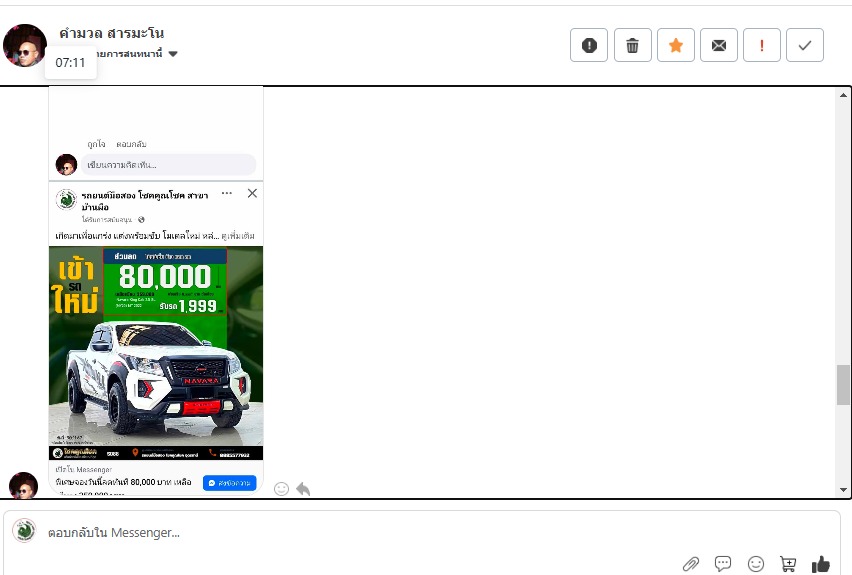The width and height of the screenshot is (852, 575).
Task: Create an order with shopping cart icon
Action: coord(788,564)
